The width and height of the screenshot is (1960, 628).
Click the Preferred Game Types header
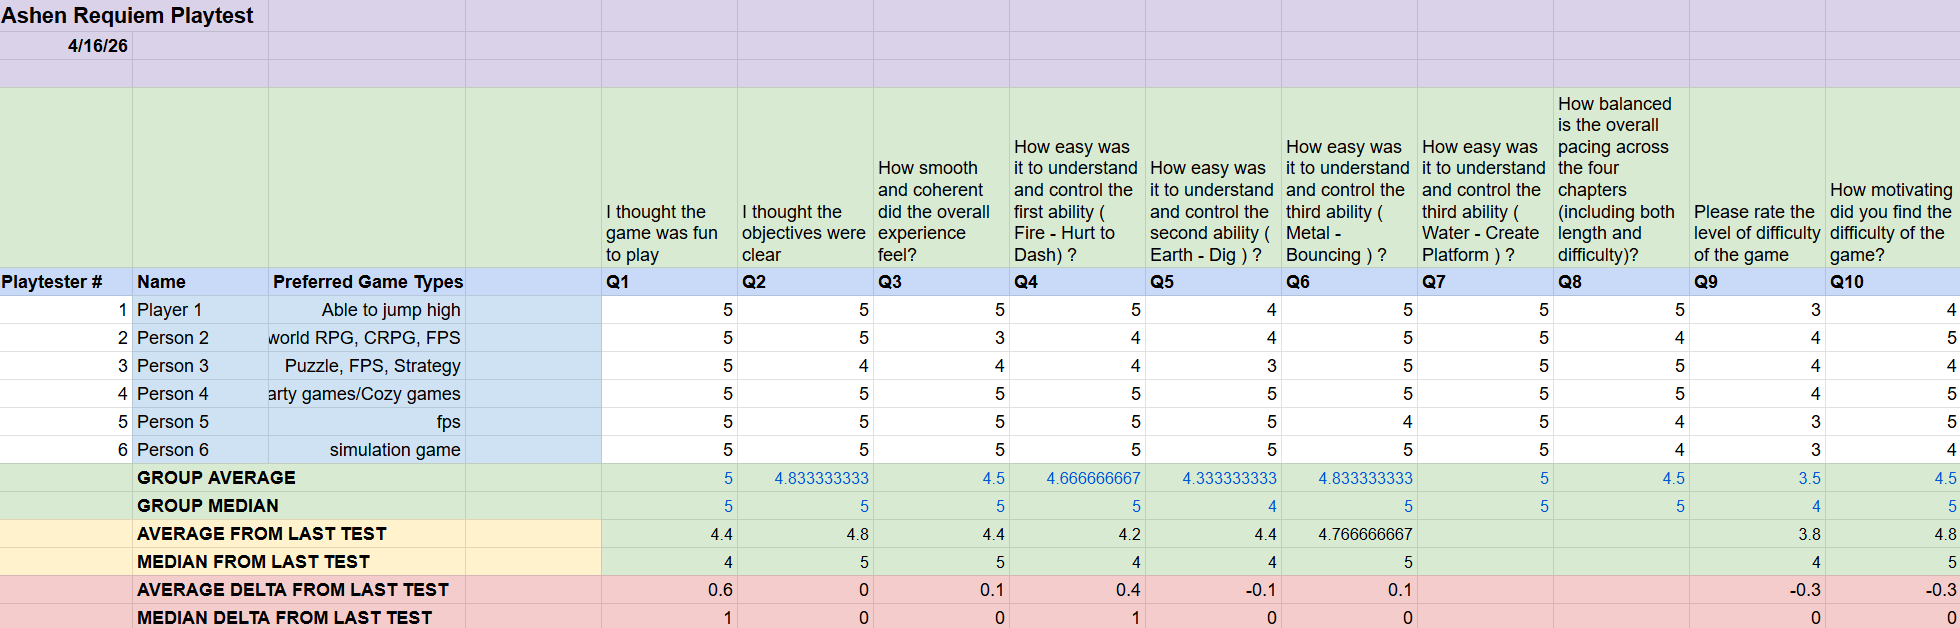pos(367,282)
